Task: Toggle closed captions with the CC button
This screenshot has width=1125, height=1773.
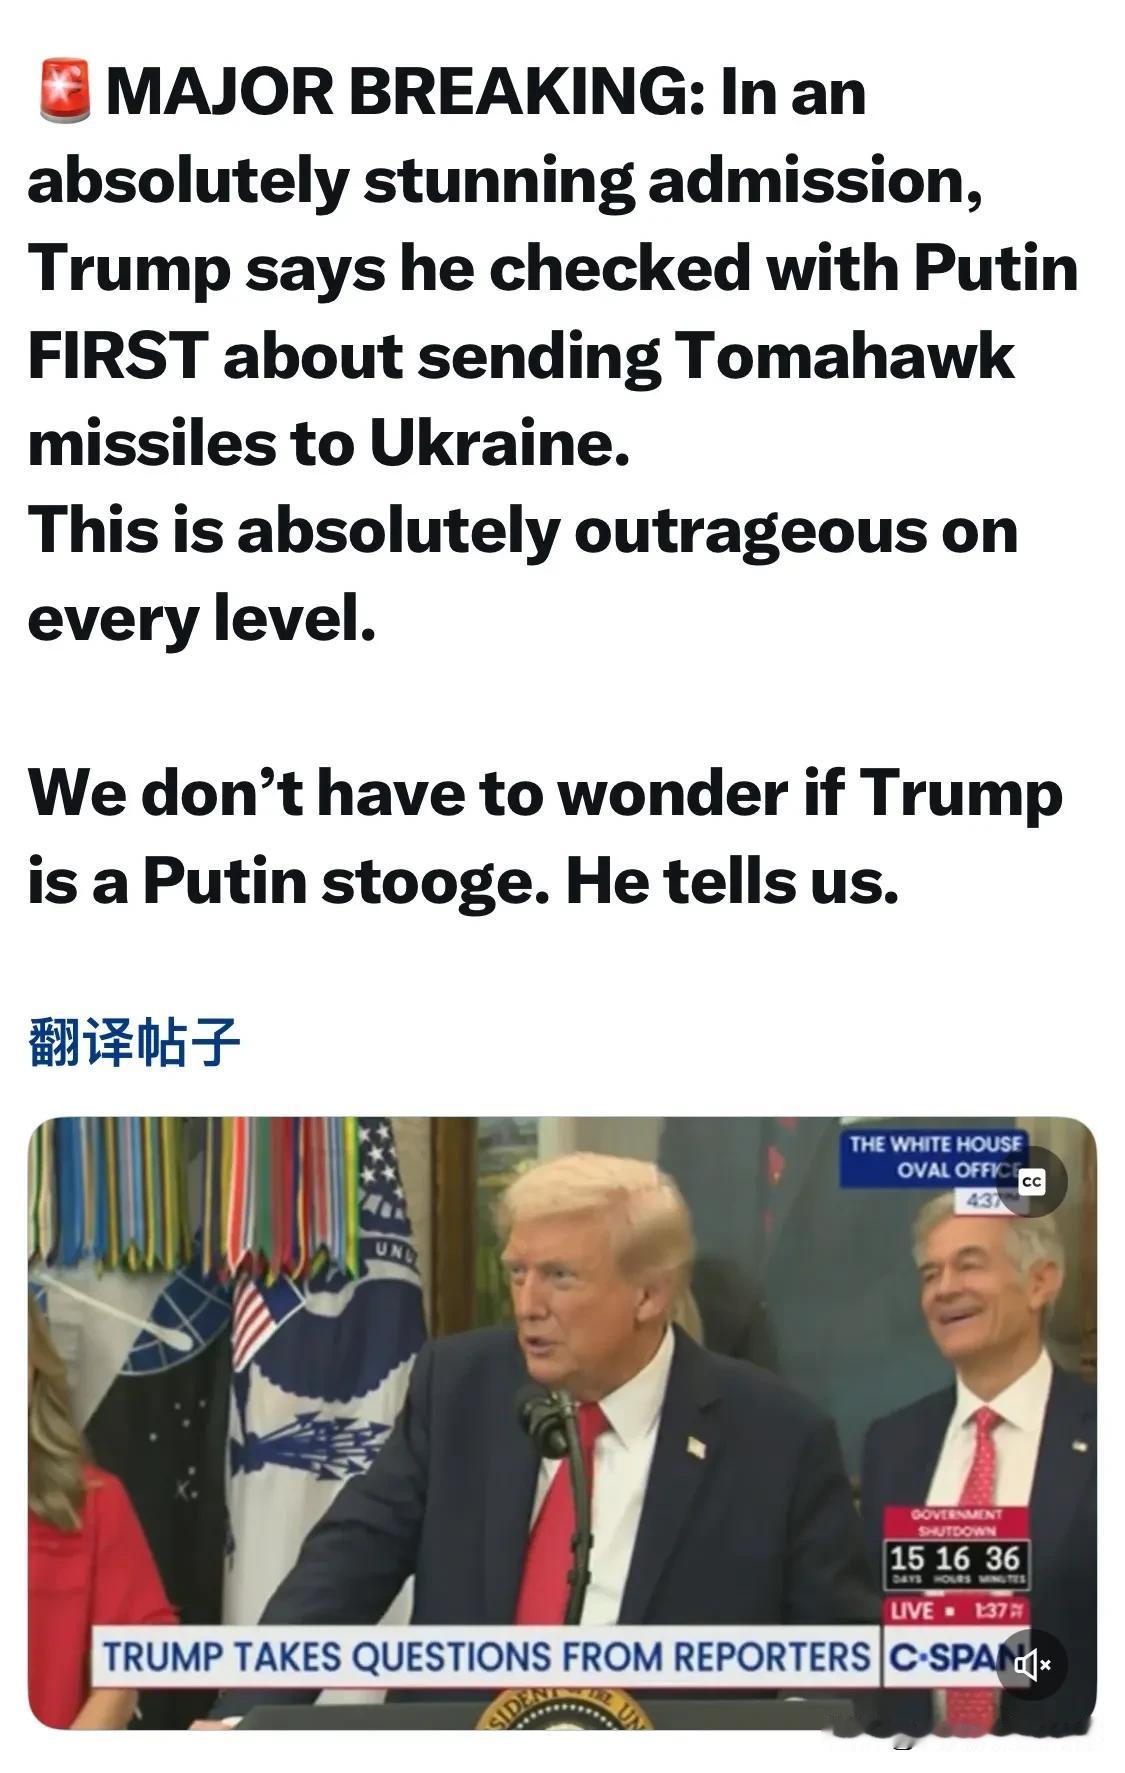Action: click(x=1032, y=1182)
